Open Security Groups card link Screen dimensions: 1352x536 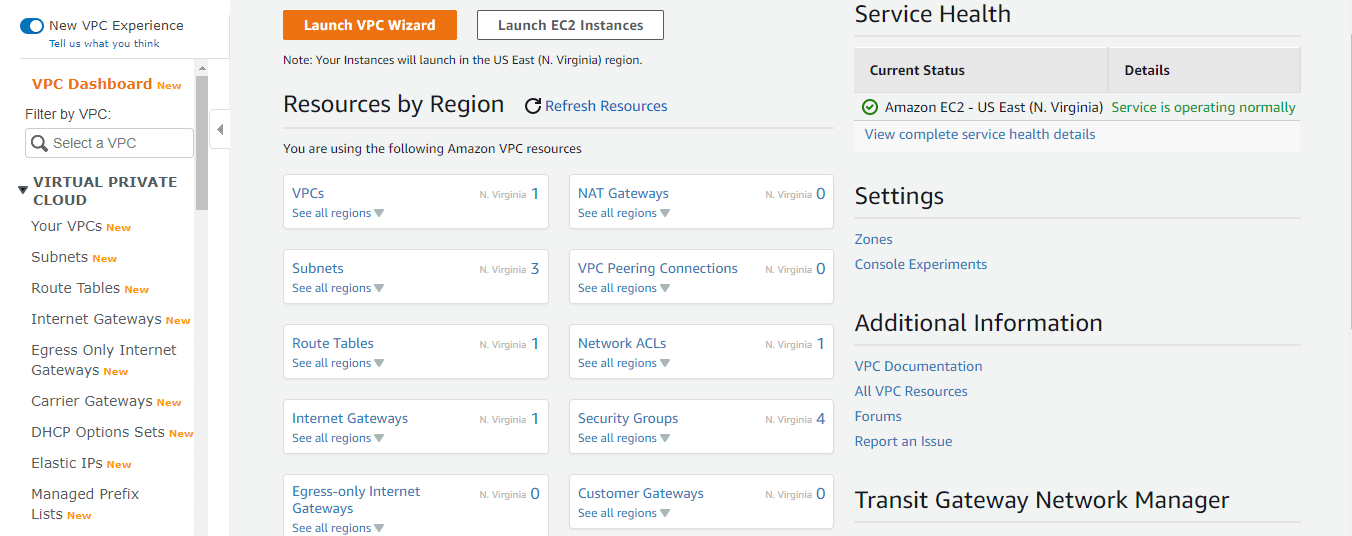click(628, 418)
